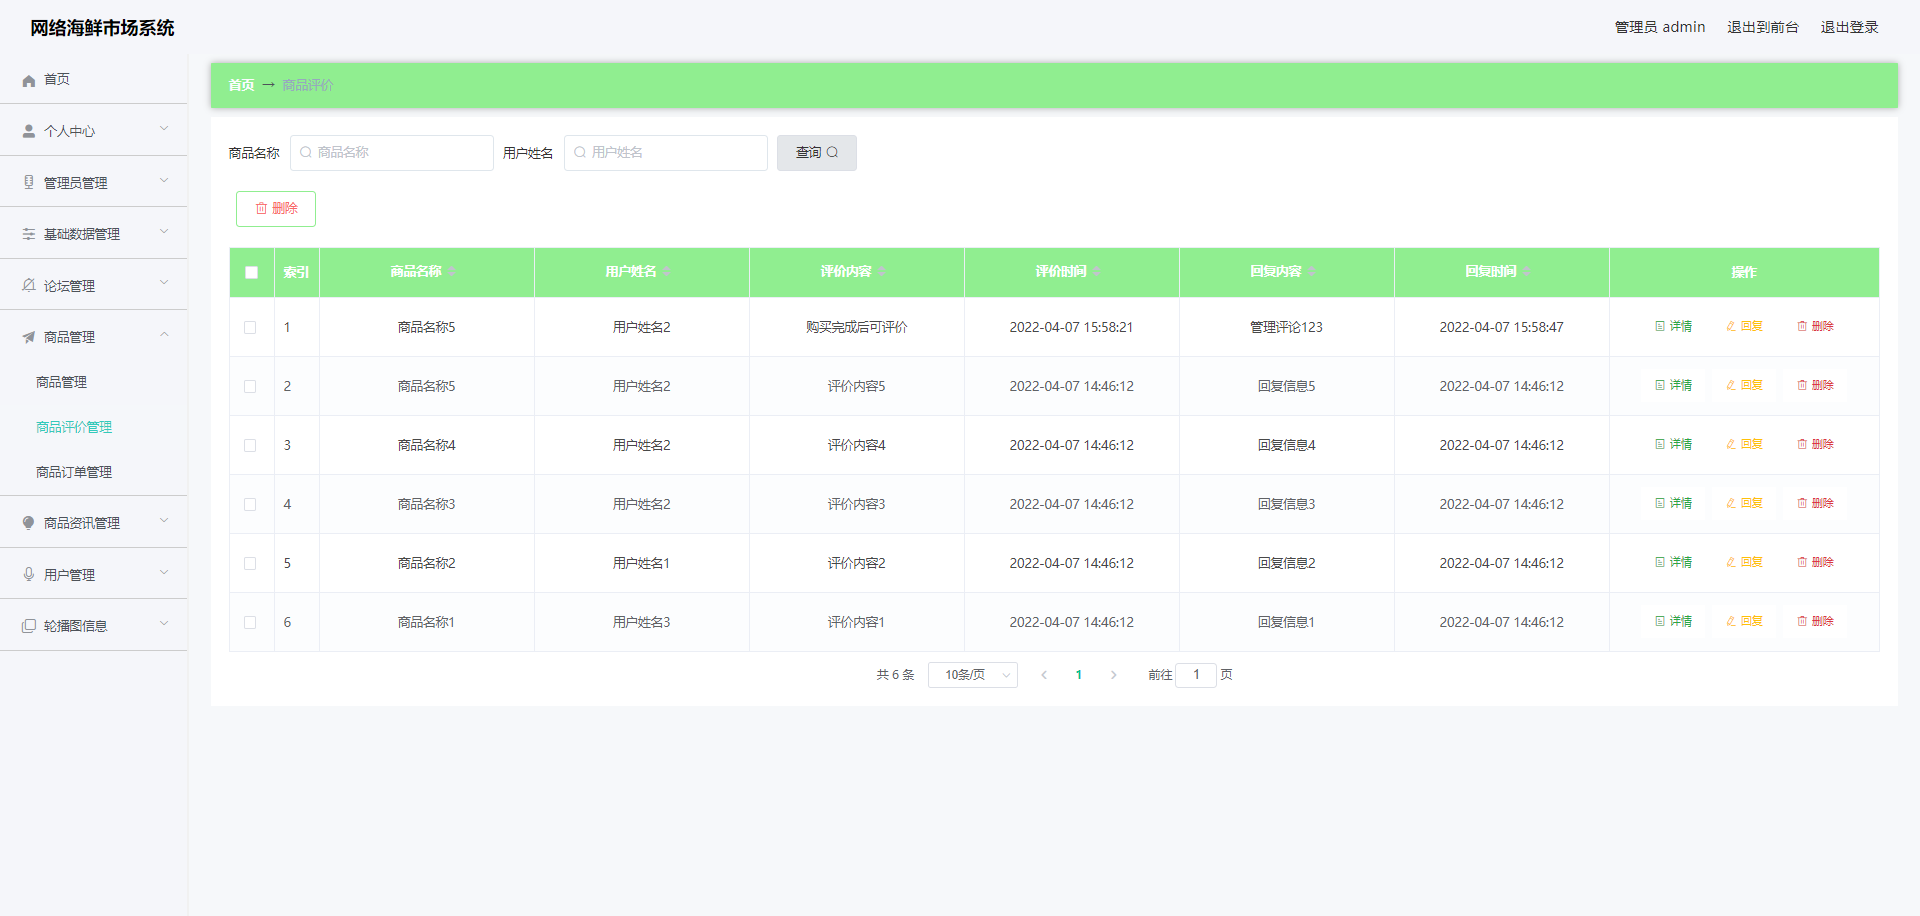The height and width of the screenshot is (916, 1920).
Task: Expand the 管理员管理 menu
Action: coord(94,182)
